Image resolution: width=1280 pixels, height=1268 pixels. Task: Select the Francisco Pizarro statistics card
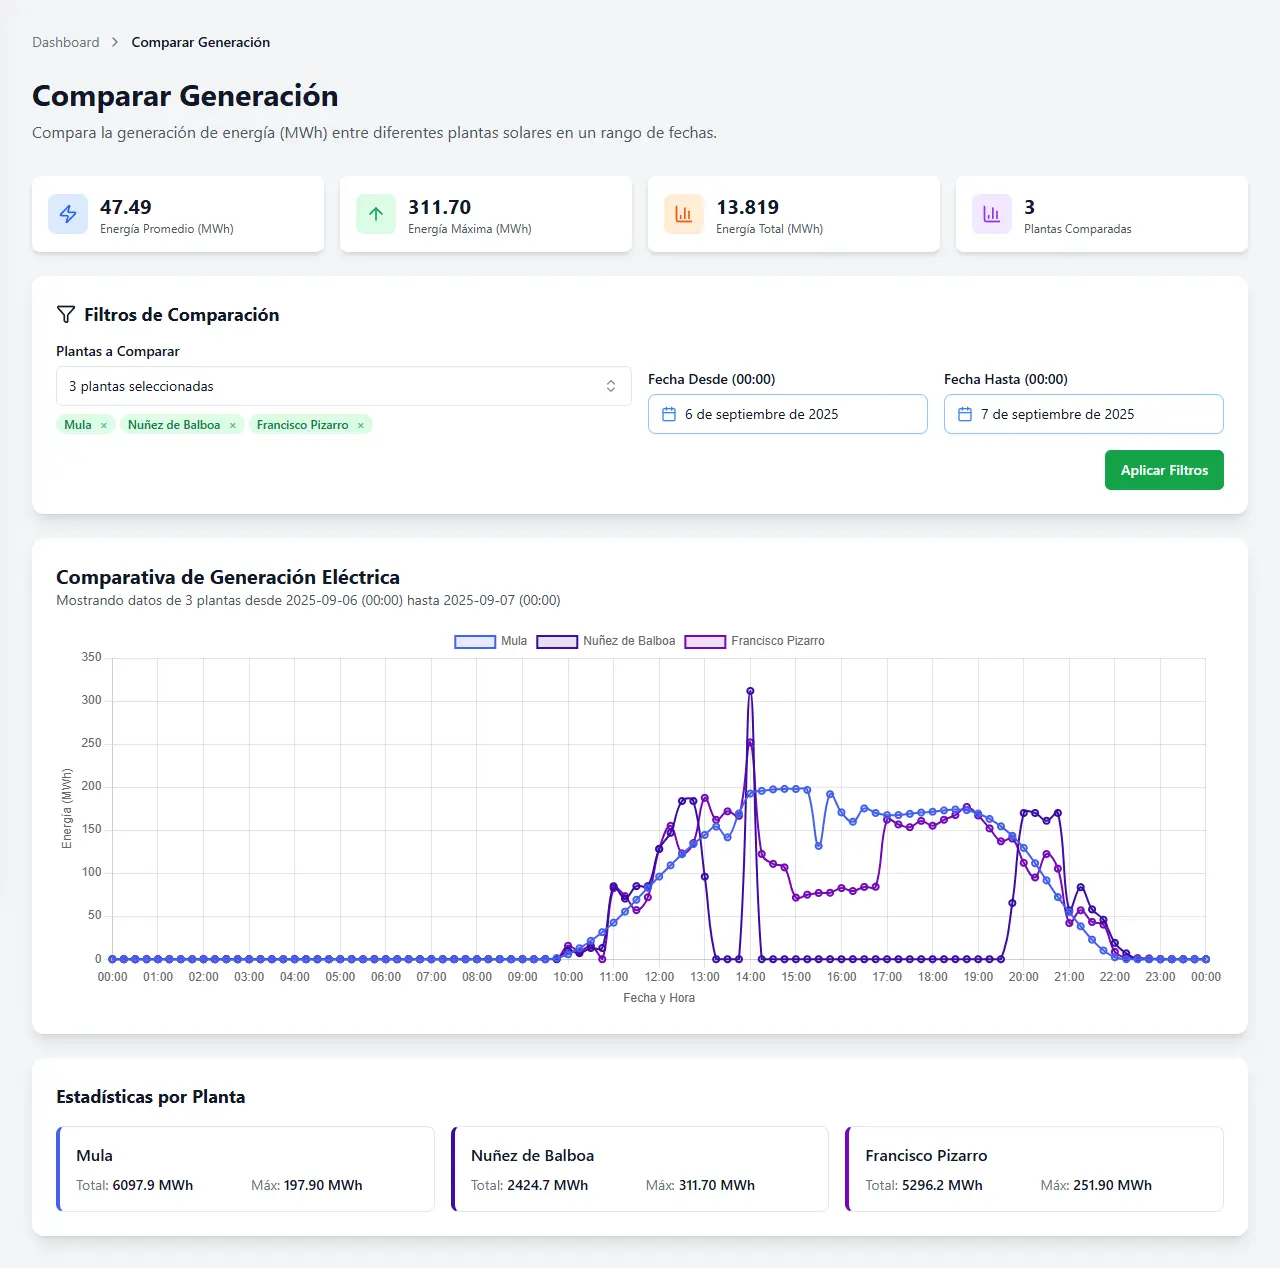(x=1034, y=1169)
